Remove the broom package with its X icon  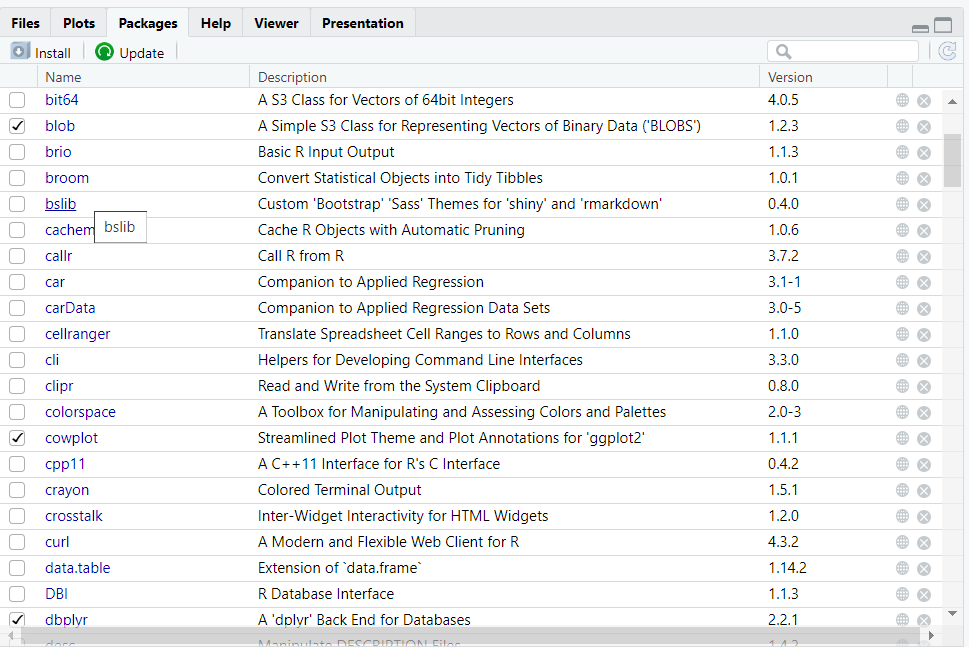point(924,178)
